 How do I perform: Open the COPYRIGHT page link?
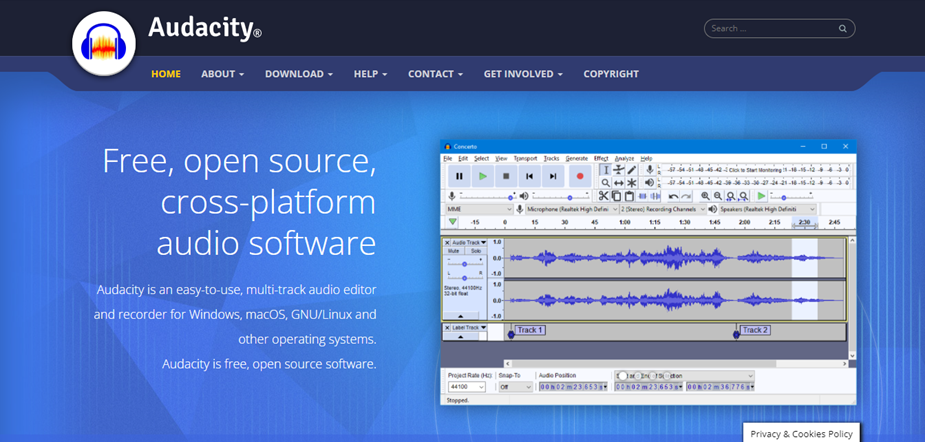click(x=611, y=74)
